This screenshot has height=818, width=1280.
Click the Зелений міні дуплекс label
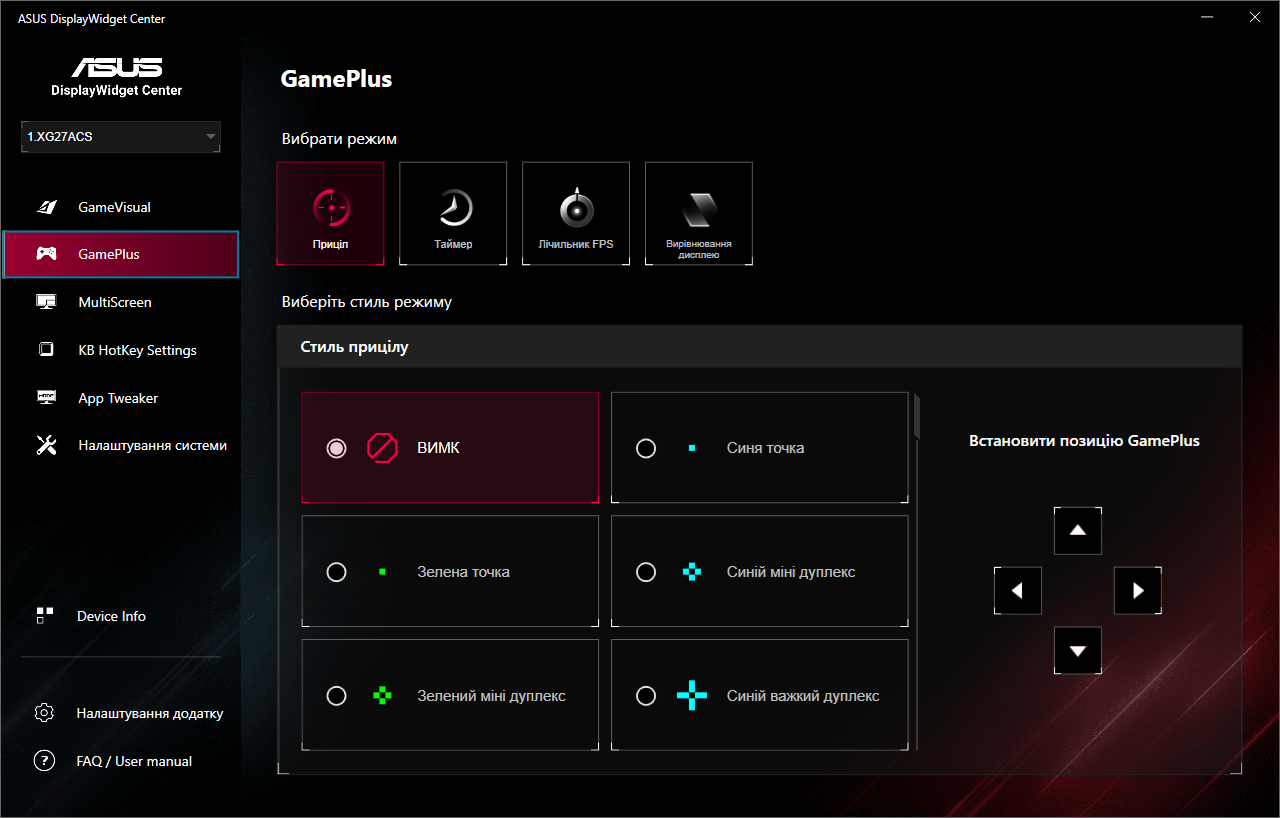[491, 696]
